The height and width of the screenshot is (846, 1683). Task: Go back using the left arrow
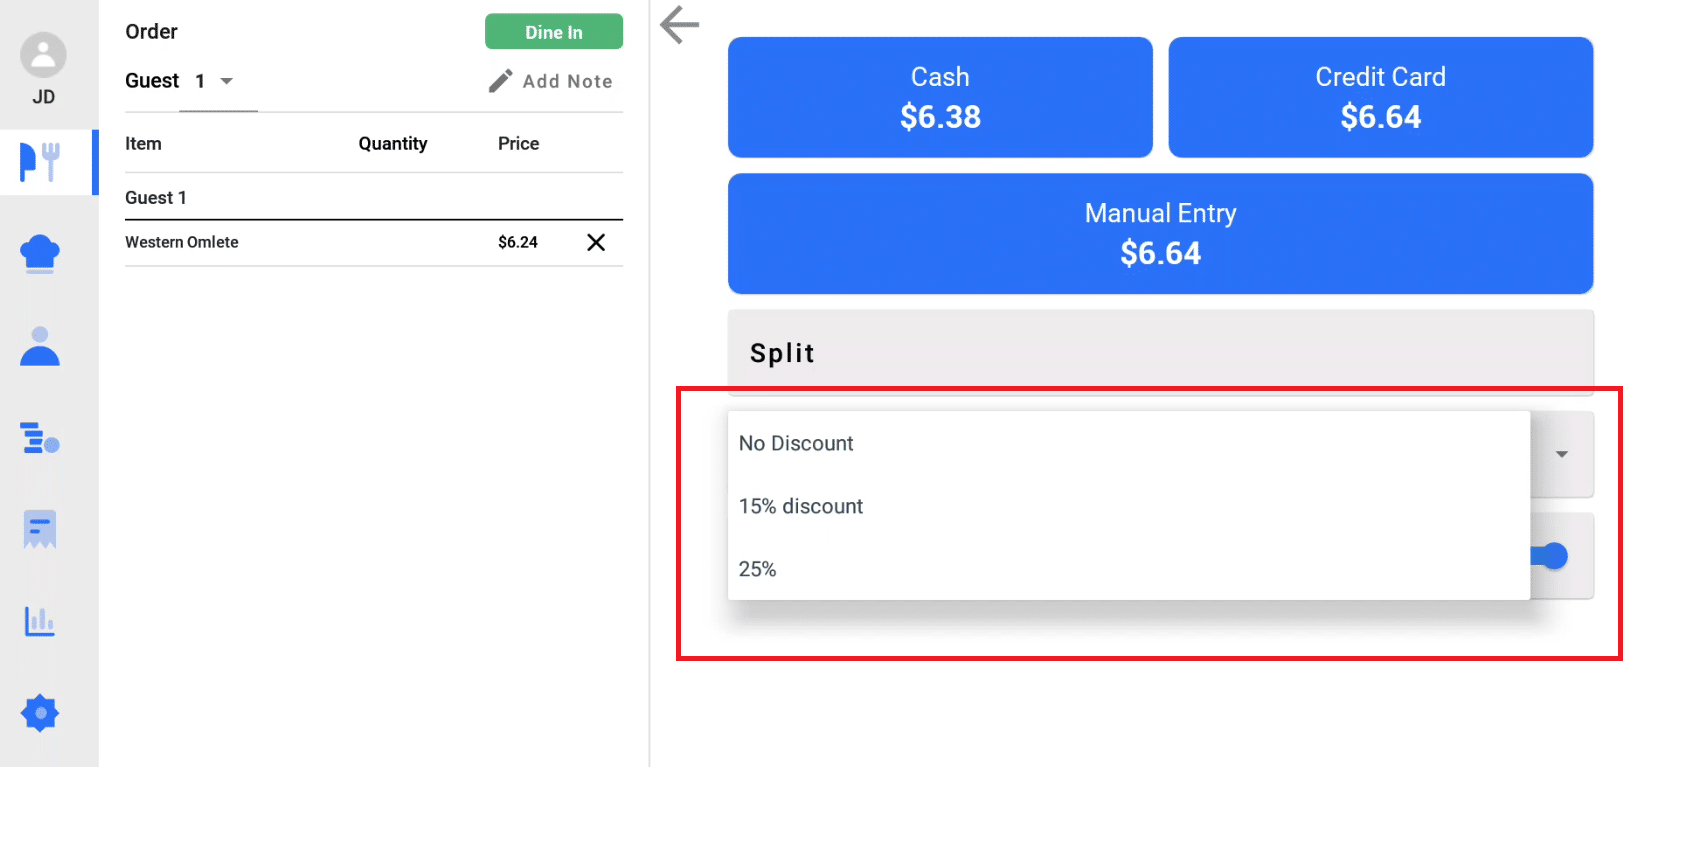(680, 25)
